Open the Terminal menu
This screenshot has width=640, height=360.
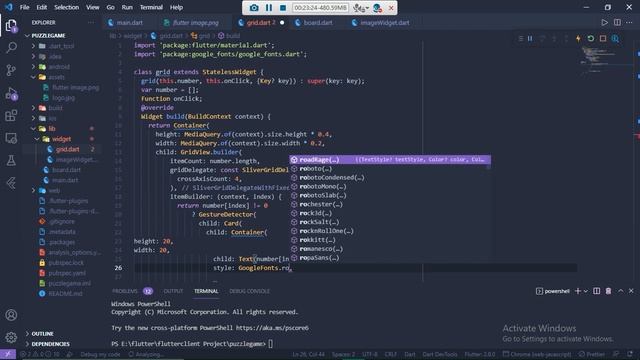coord(151,7)
